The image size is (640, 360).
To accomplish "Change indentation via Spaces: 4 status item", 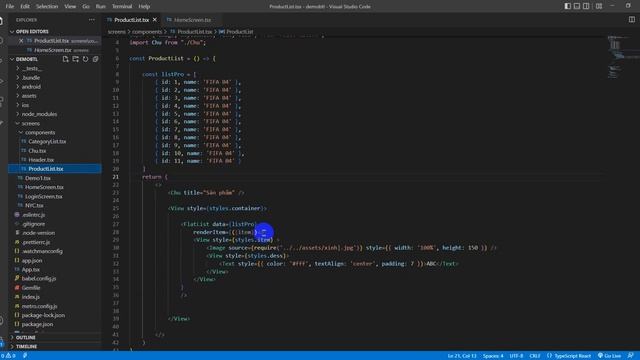I will click(493, 356).
